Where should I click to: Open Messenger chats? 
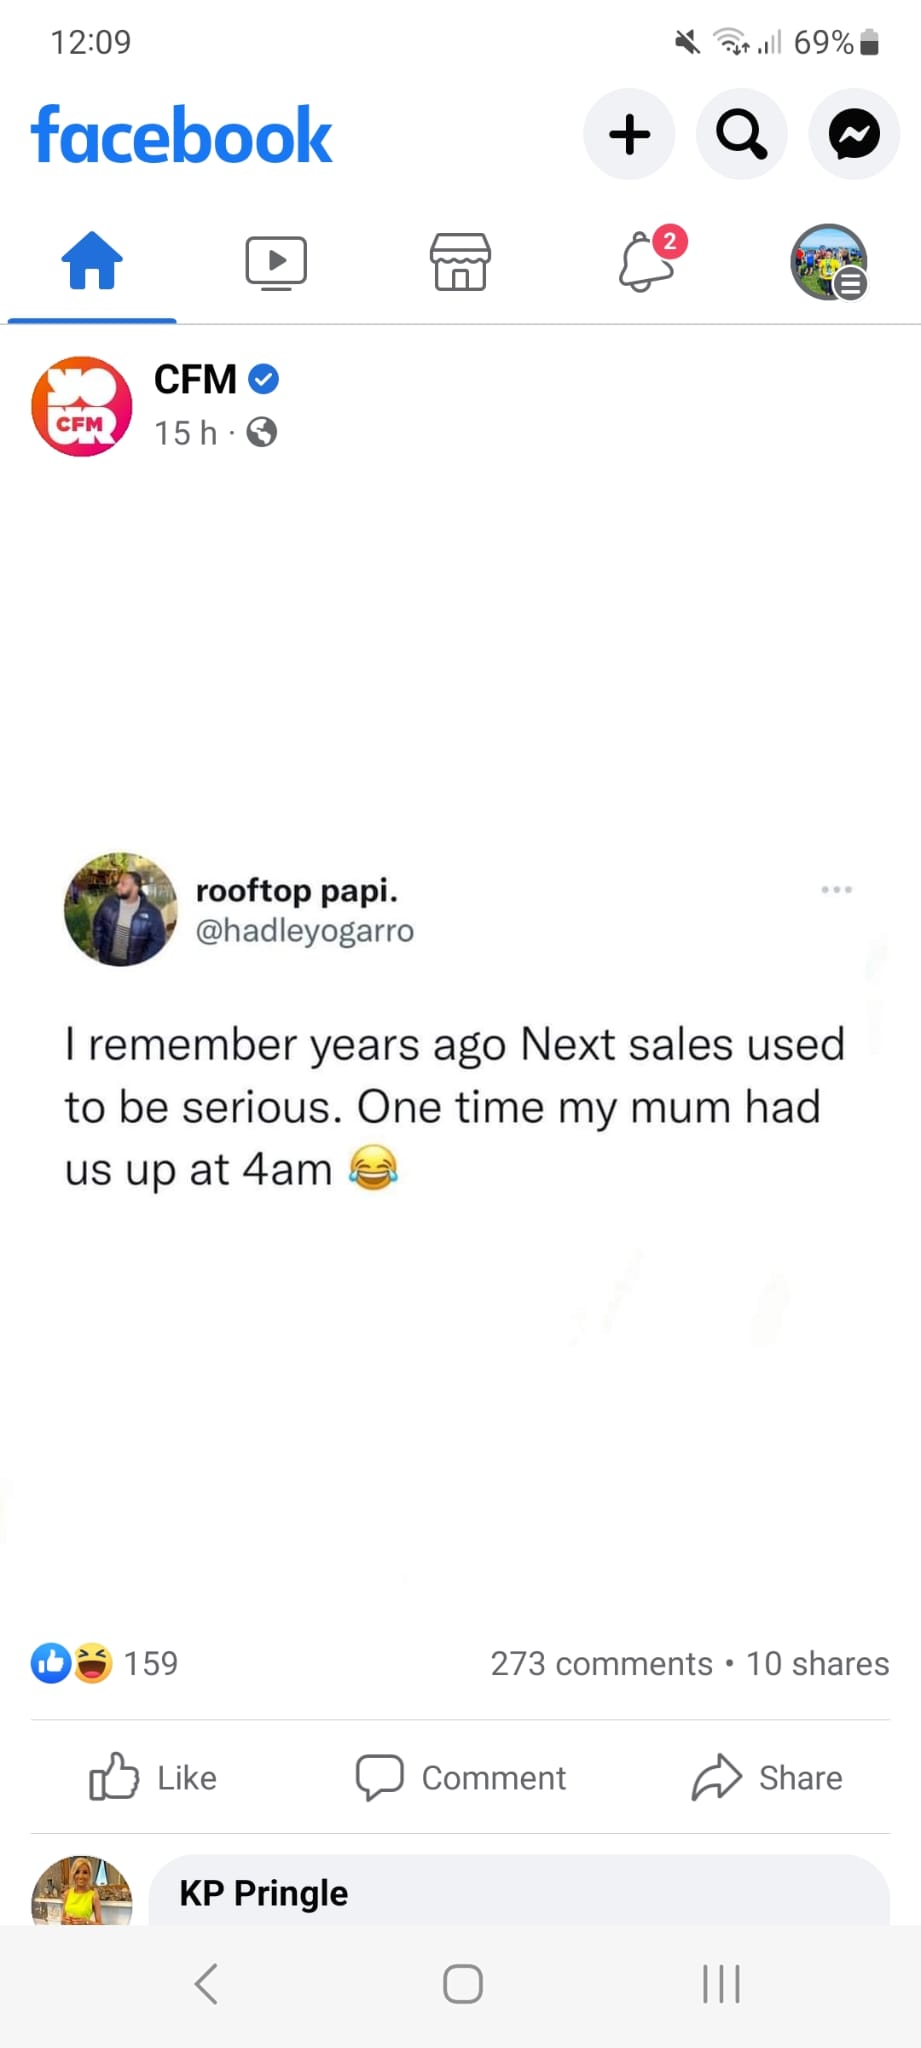[x=853, y=134]
